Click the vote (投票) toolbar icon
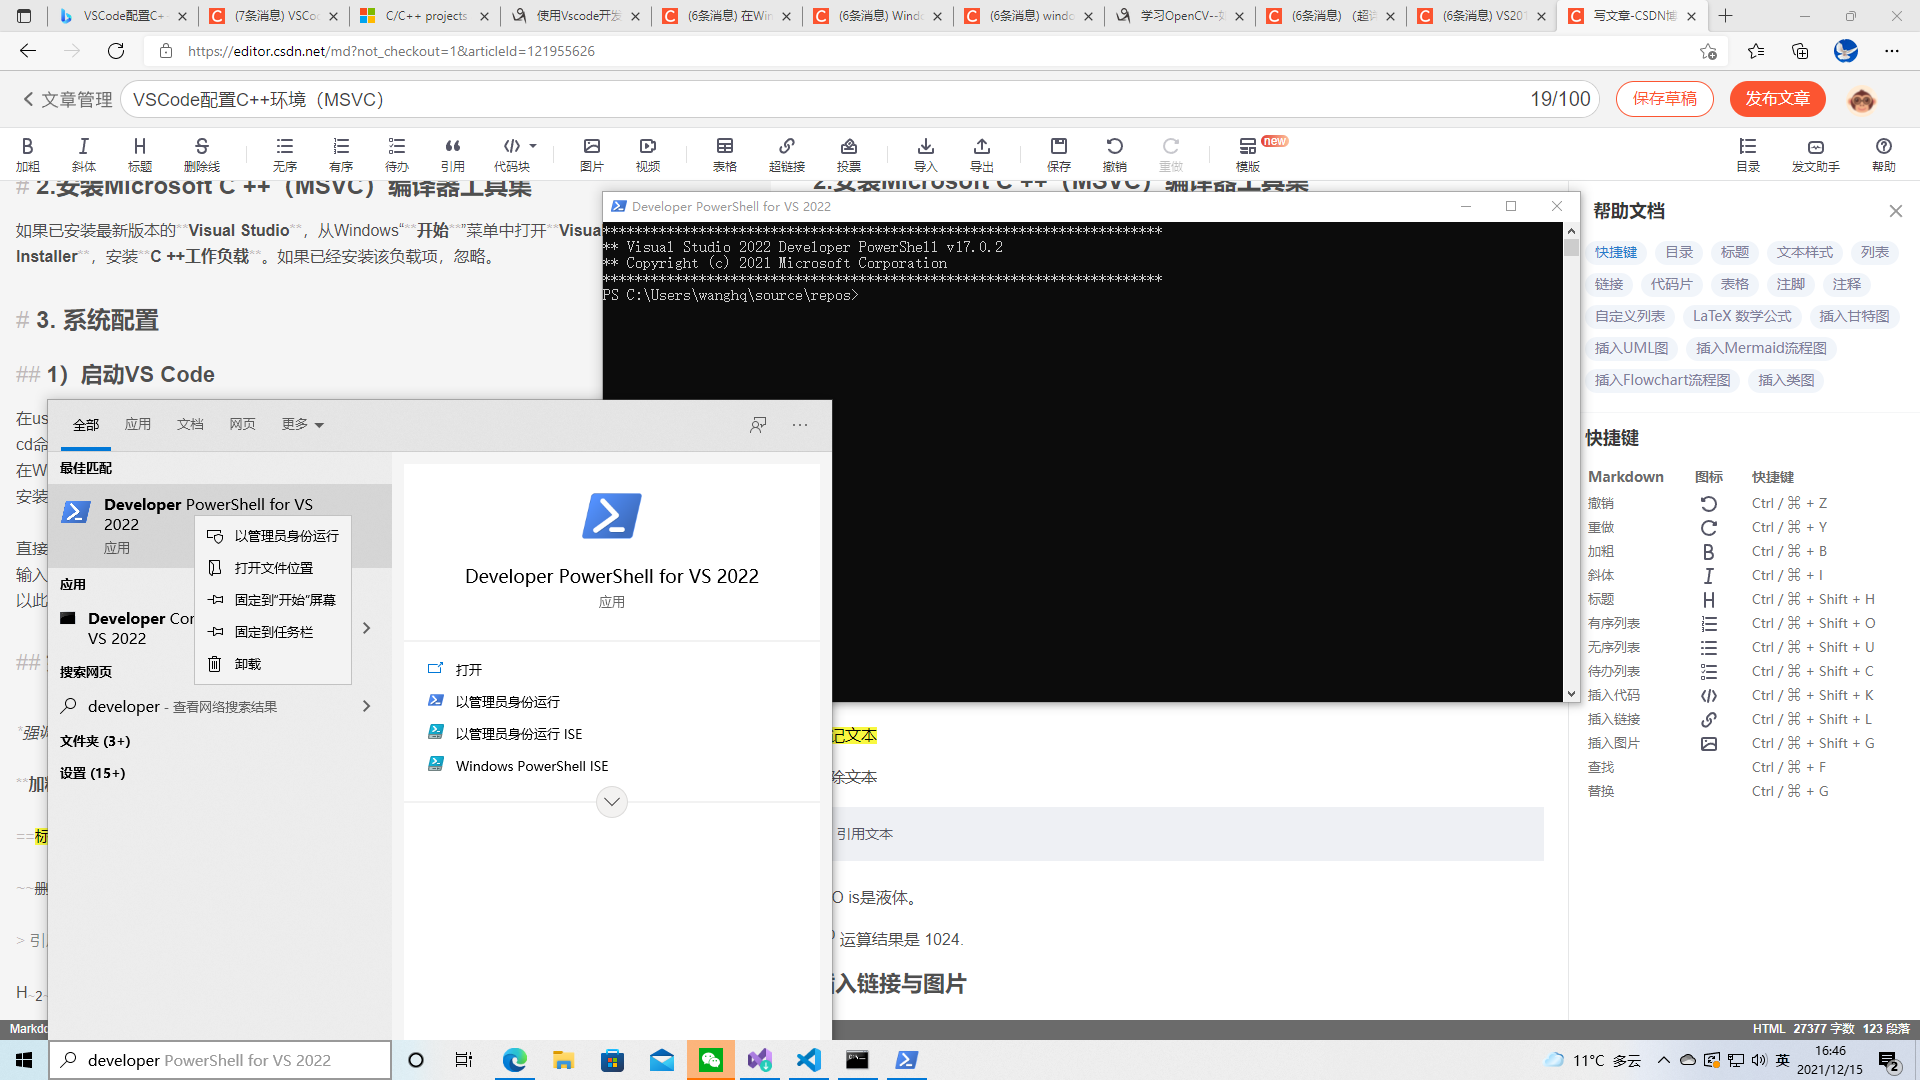The width and height of the screenshot is (1920, 1080). [849, 154]
